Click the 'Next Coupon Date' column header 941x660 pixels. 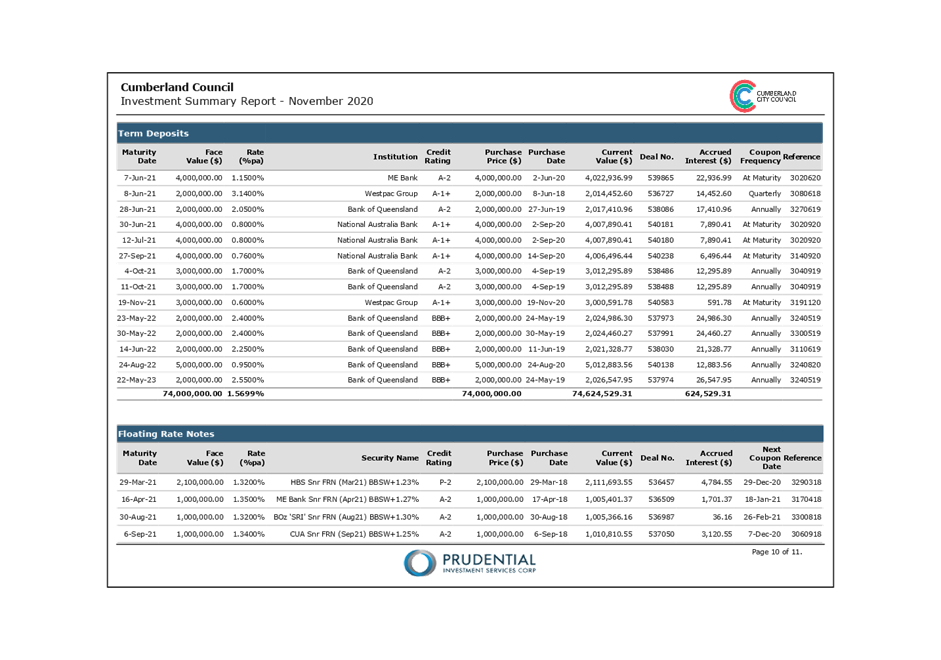click(x=765, y=458)
